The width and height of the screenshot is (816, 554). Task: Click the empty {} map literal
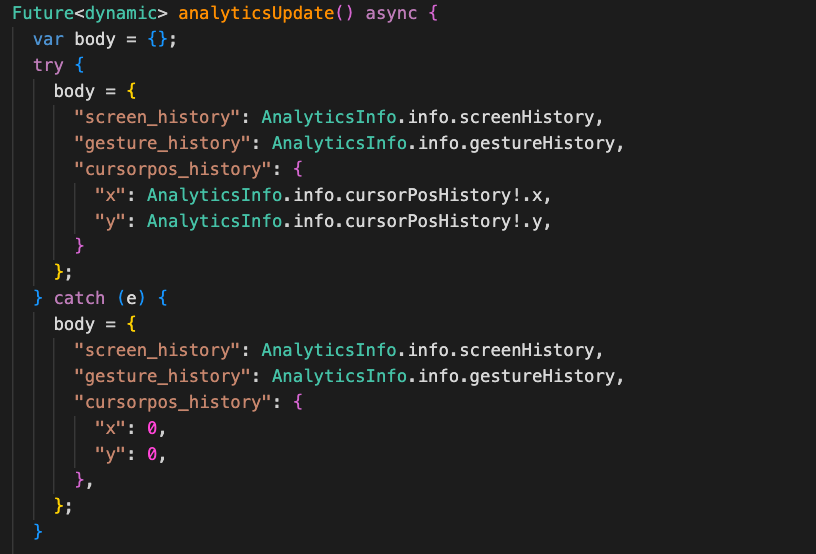pos(157,39)
